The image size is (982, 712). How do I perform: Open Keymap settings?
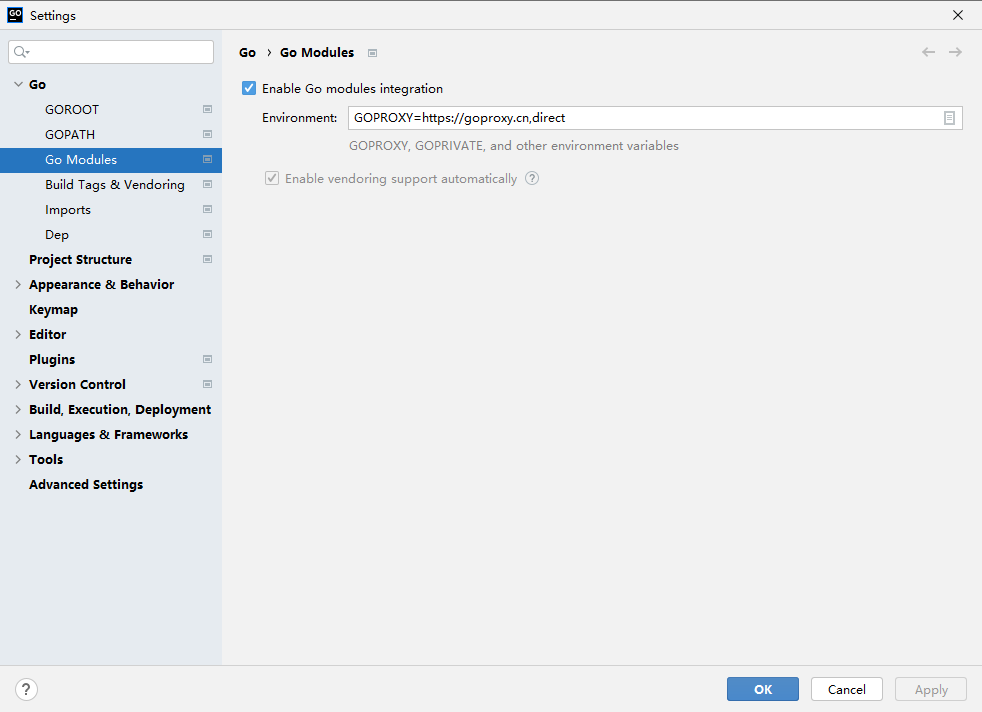pos(111,310)
